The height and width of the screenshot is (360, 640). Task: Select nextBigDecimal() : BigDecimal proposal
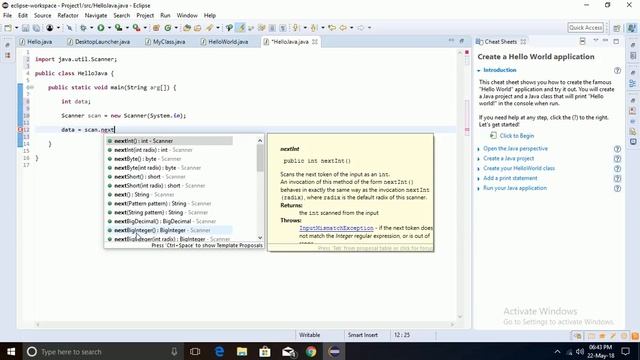click(169, 221)
